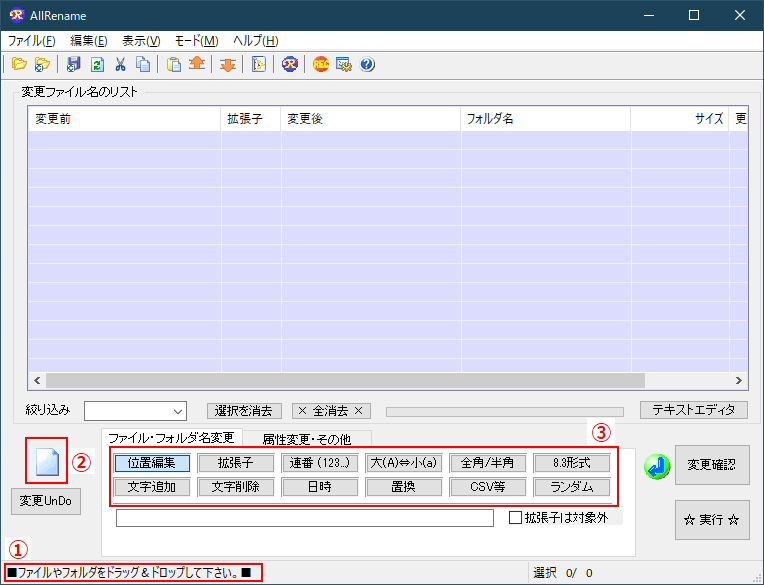Click the green return arrow icon
Viewport: 764px width, 585px height.
click(x=657, y=466)
